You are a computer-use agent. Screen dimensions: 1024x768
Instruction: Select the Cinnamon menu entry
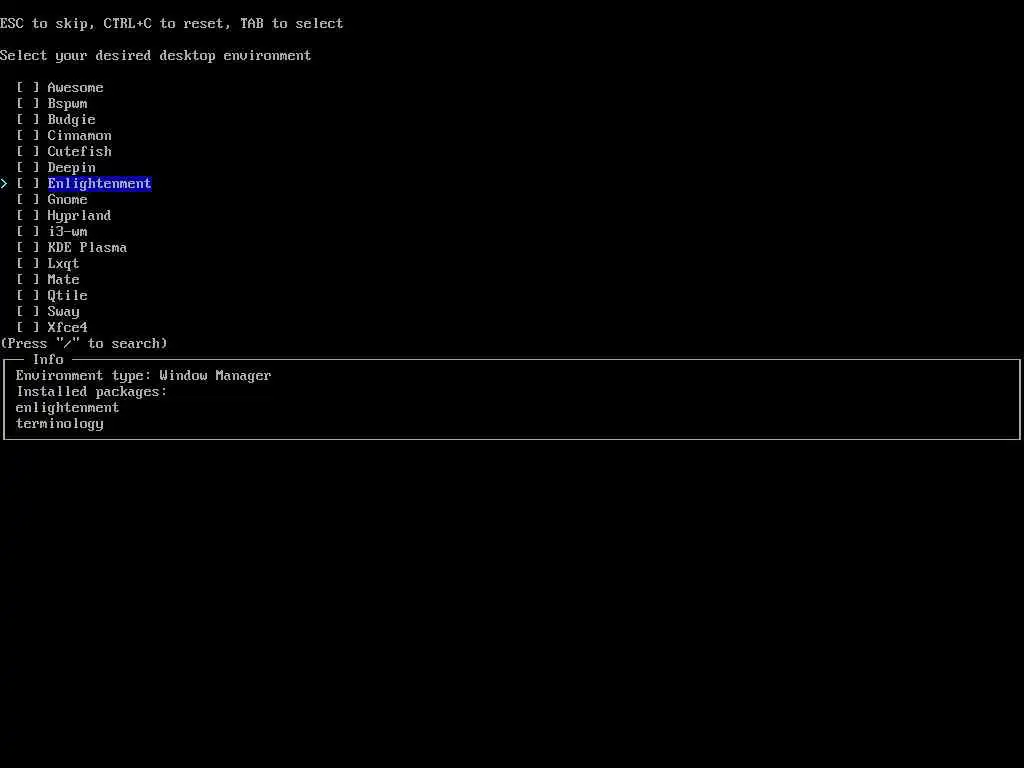tap(79, 135)
